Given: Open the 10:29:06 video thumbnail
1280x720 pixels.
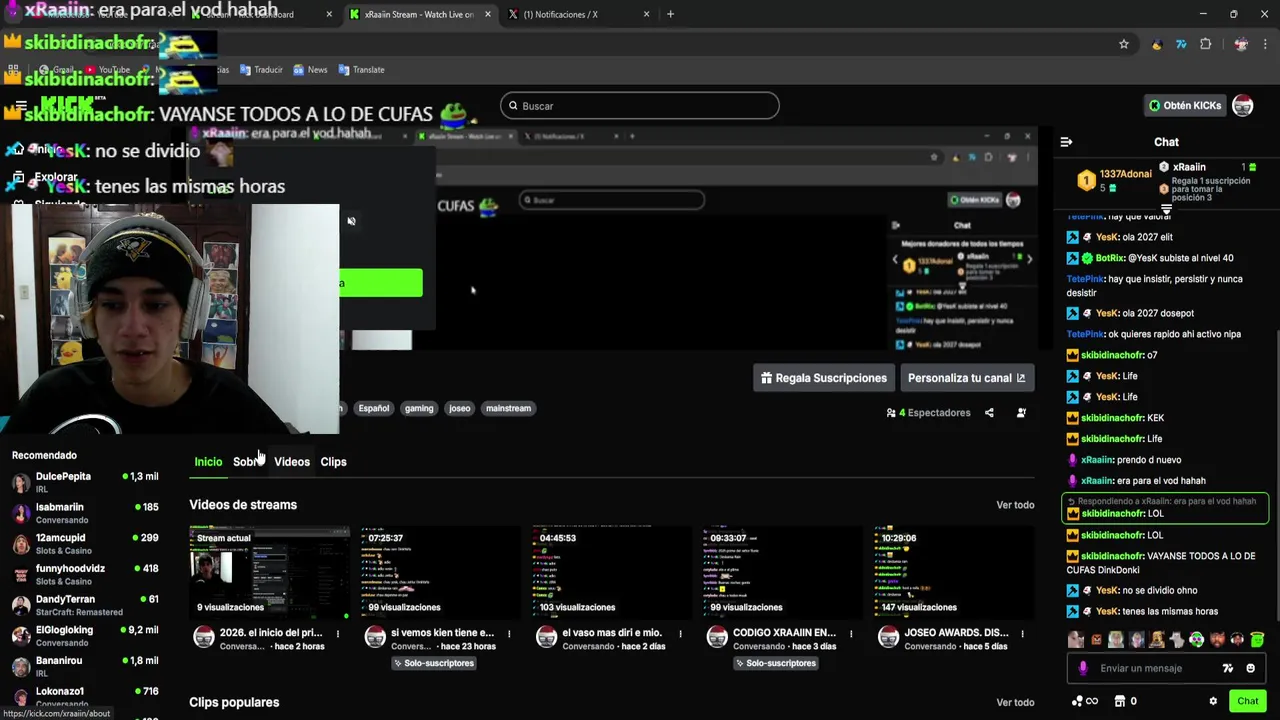Looking at the screenshot, I should 954,572.
